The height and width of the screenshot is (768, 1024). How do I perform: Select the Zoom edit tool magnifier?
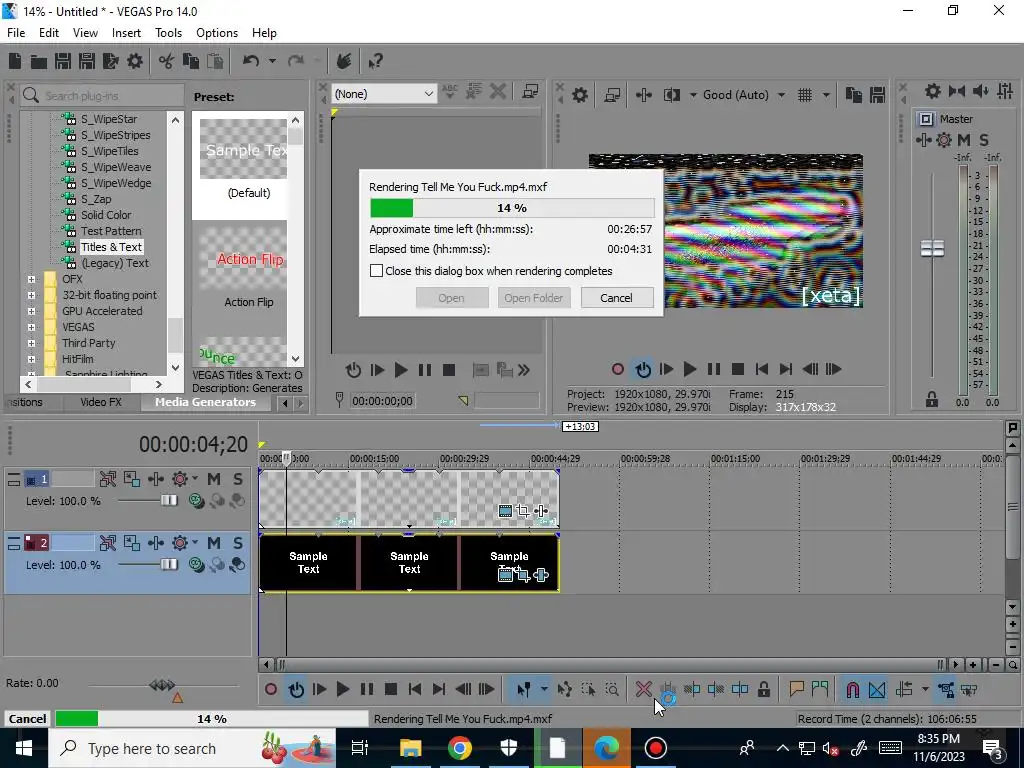(612, 689)
